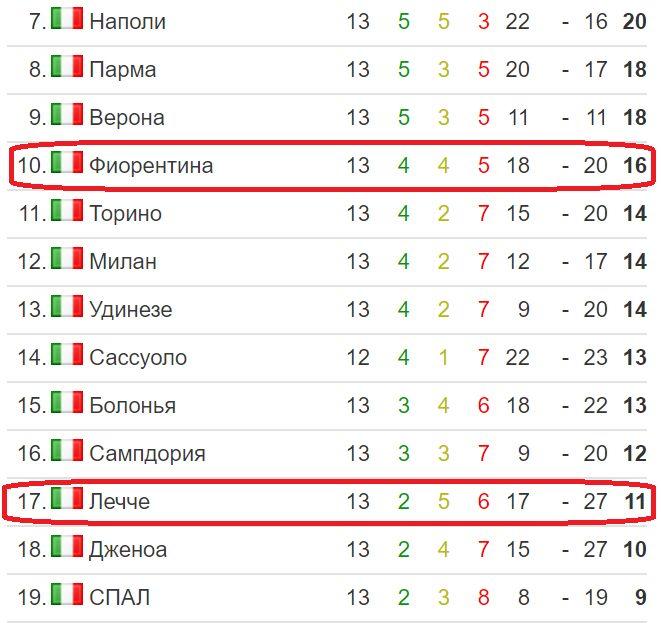Click Сассуоло's 12 matches played value
The width and height of the screenshot is (661, 623).
tap(358, 357)
